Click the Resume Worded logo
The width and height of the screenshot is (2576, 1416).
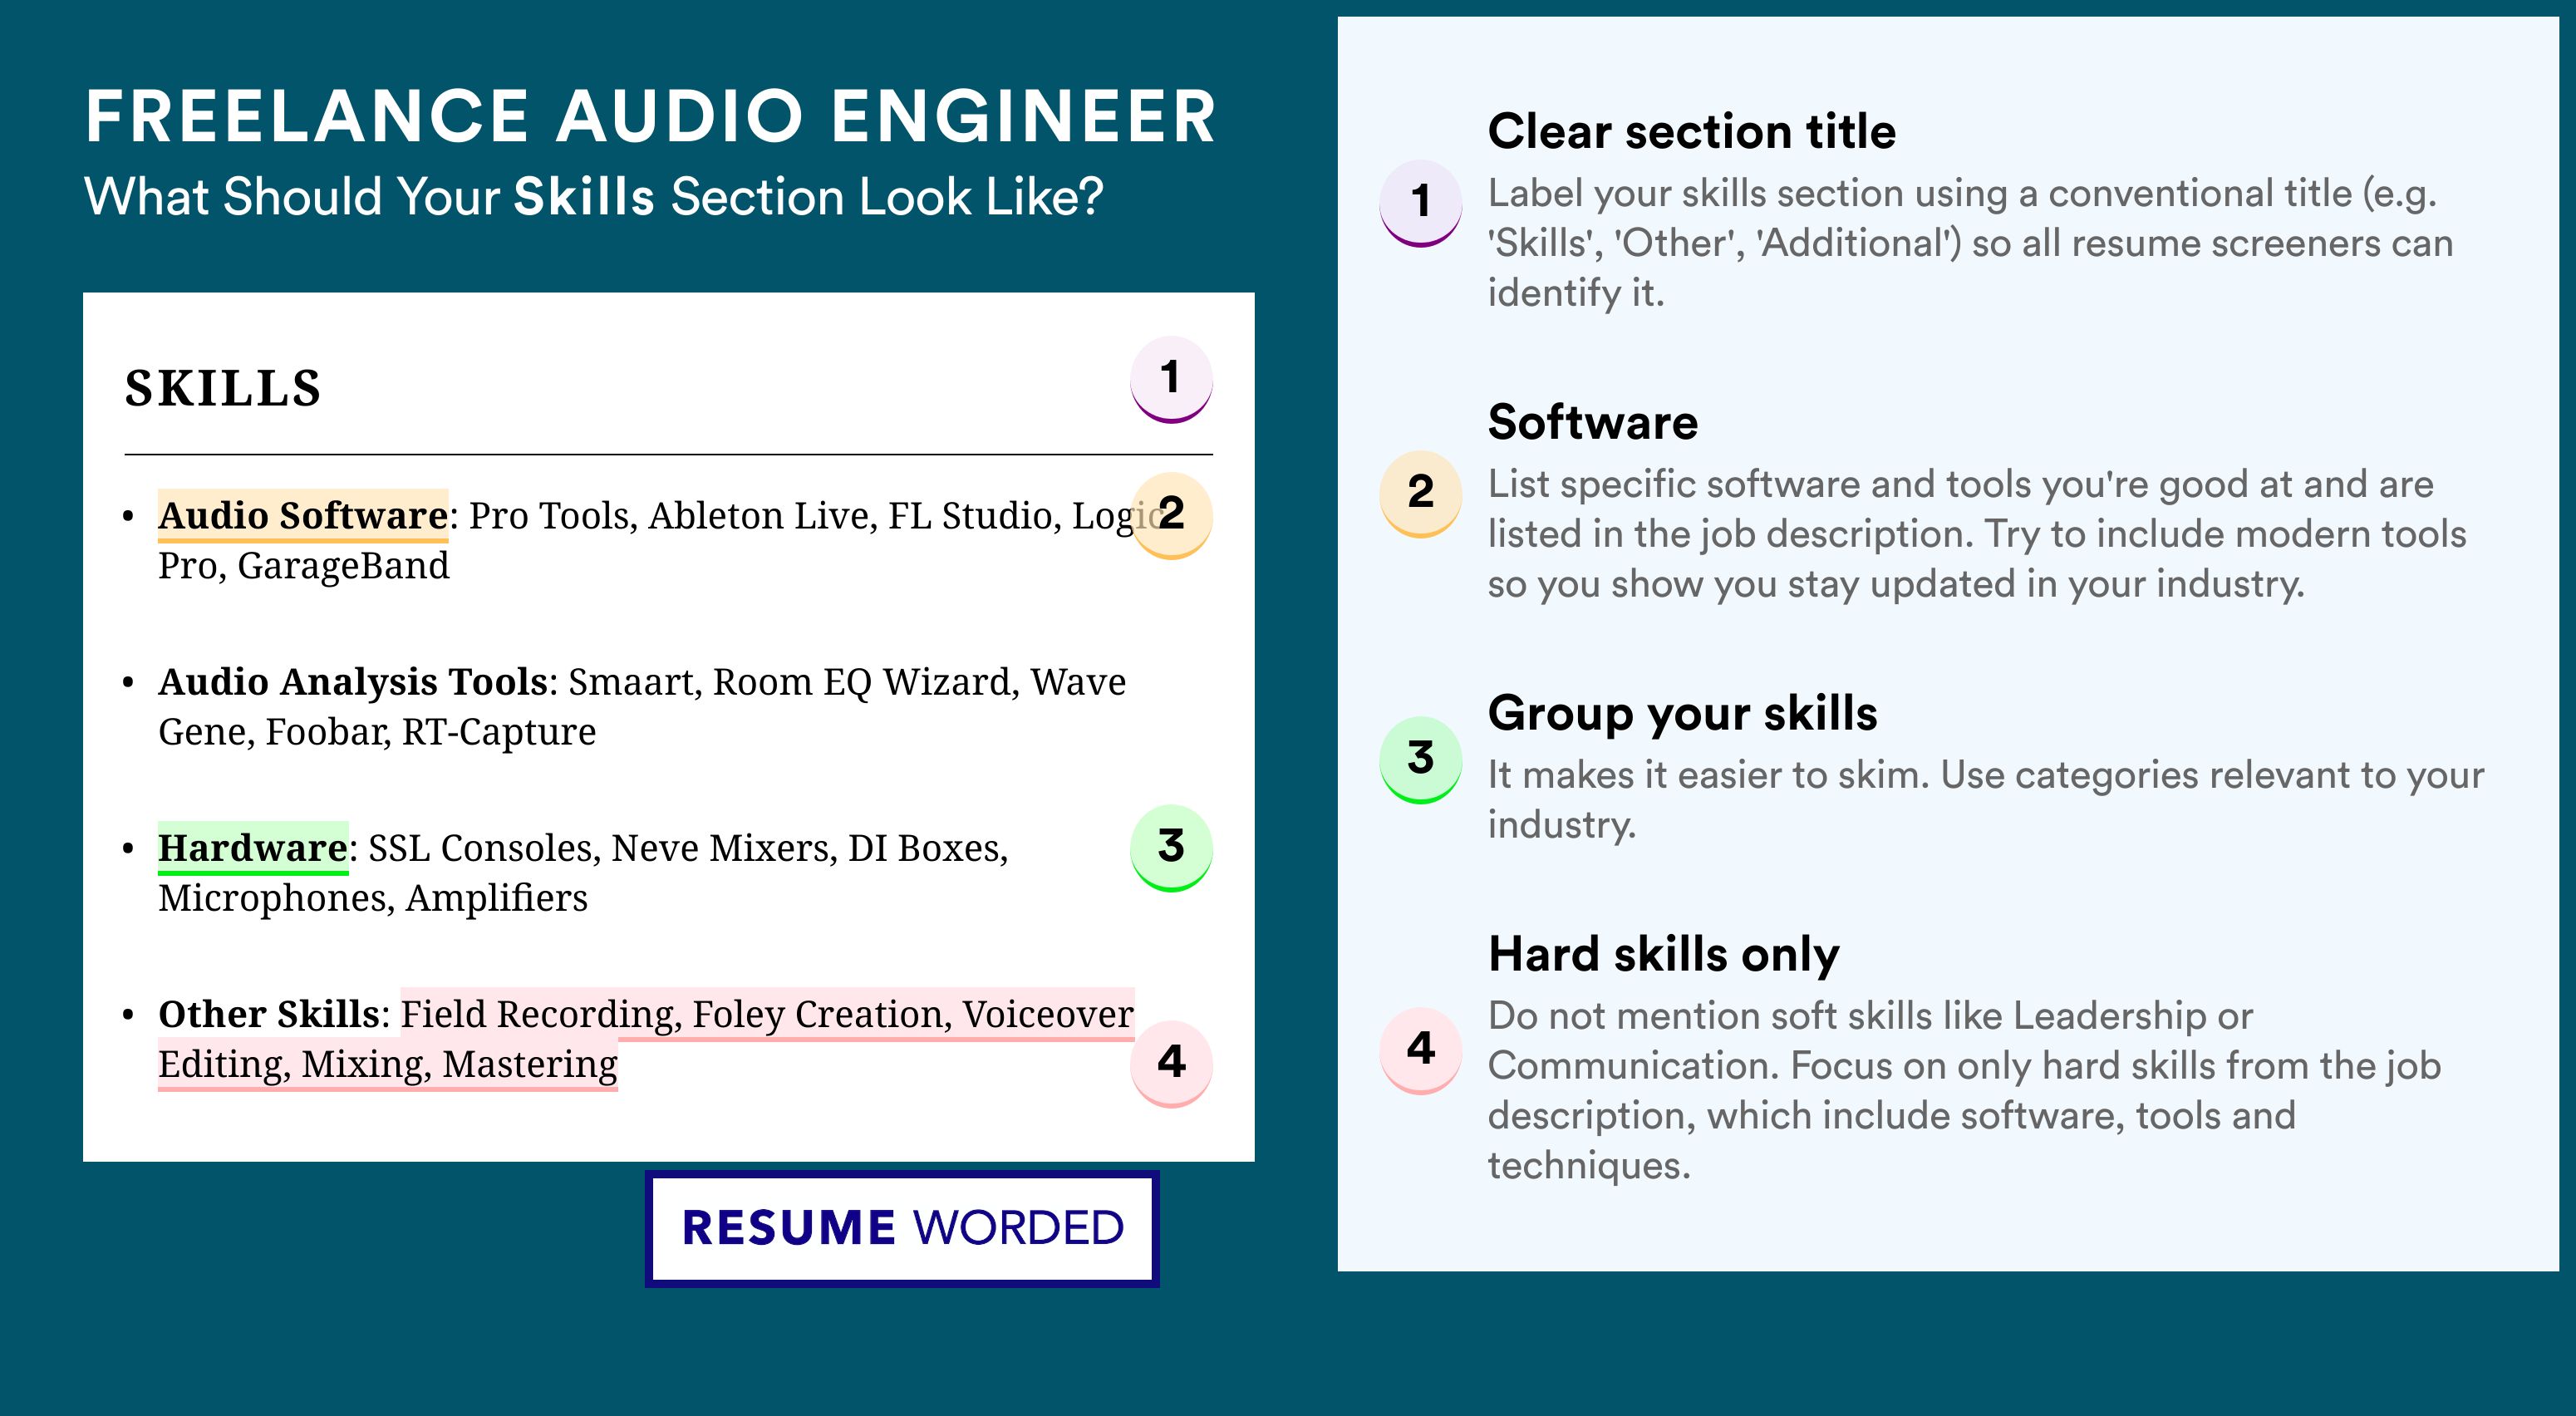[902, 1228]
